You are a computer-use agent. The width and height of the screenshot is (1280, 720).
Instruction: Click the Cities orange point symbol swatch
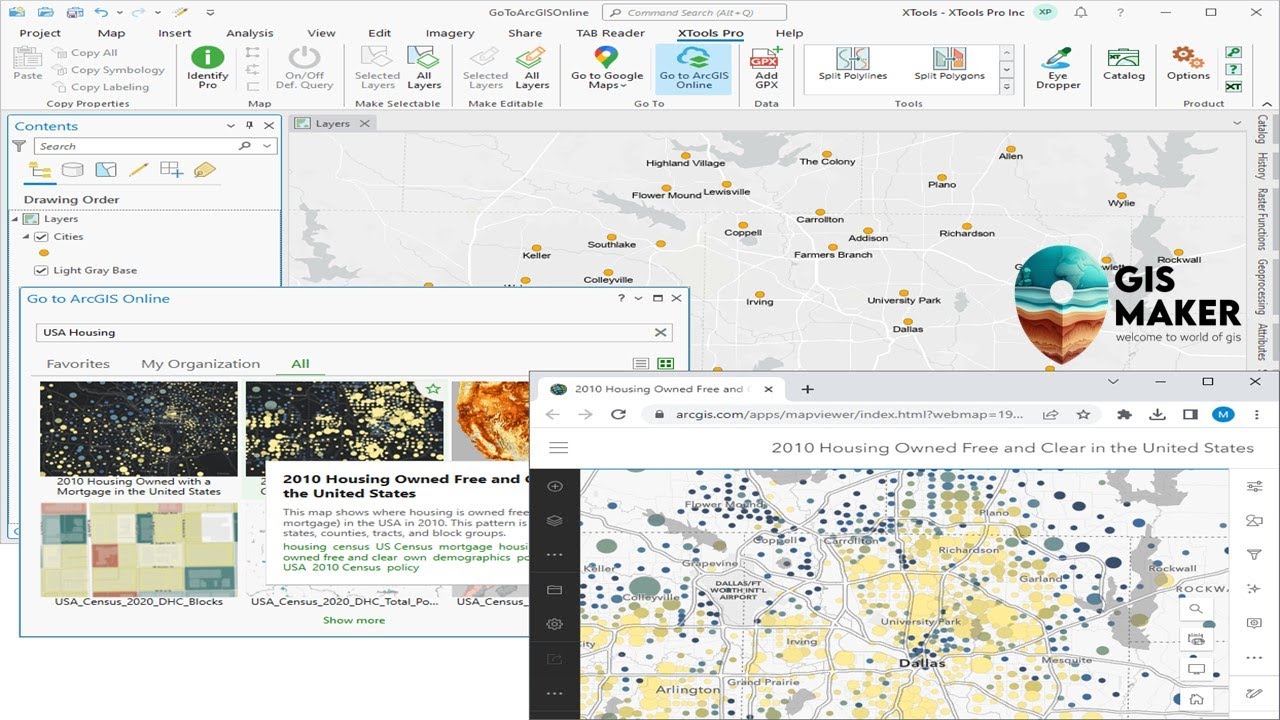43,253
